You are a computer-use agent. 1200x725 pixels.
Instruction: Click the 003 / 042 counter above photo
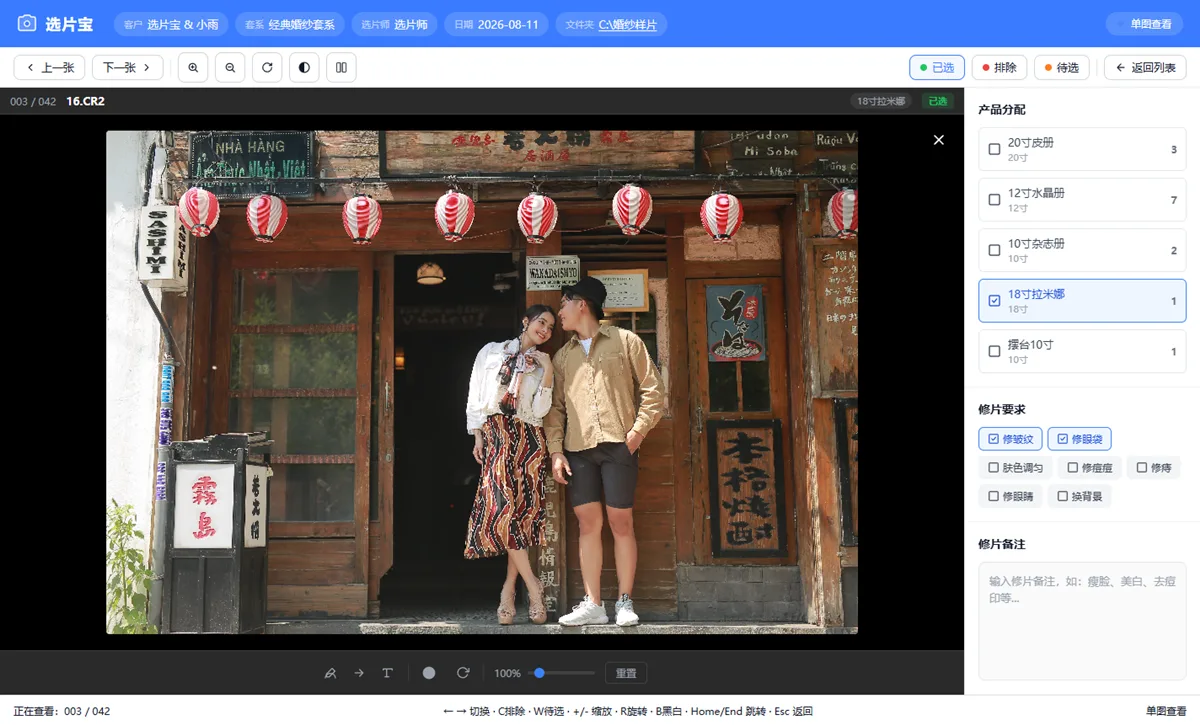tap(33, 101)
